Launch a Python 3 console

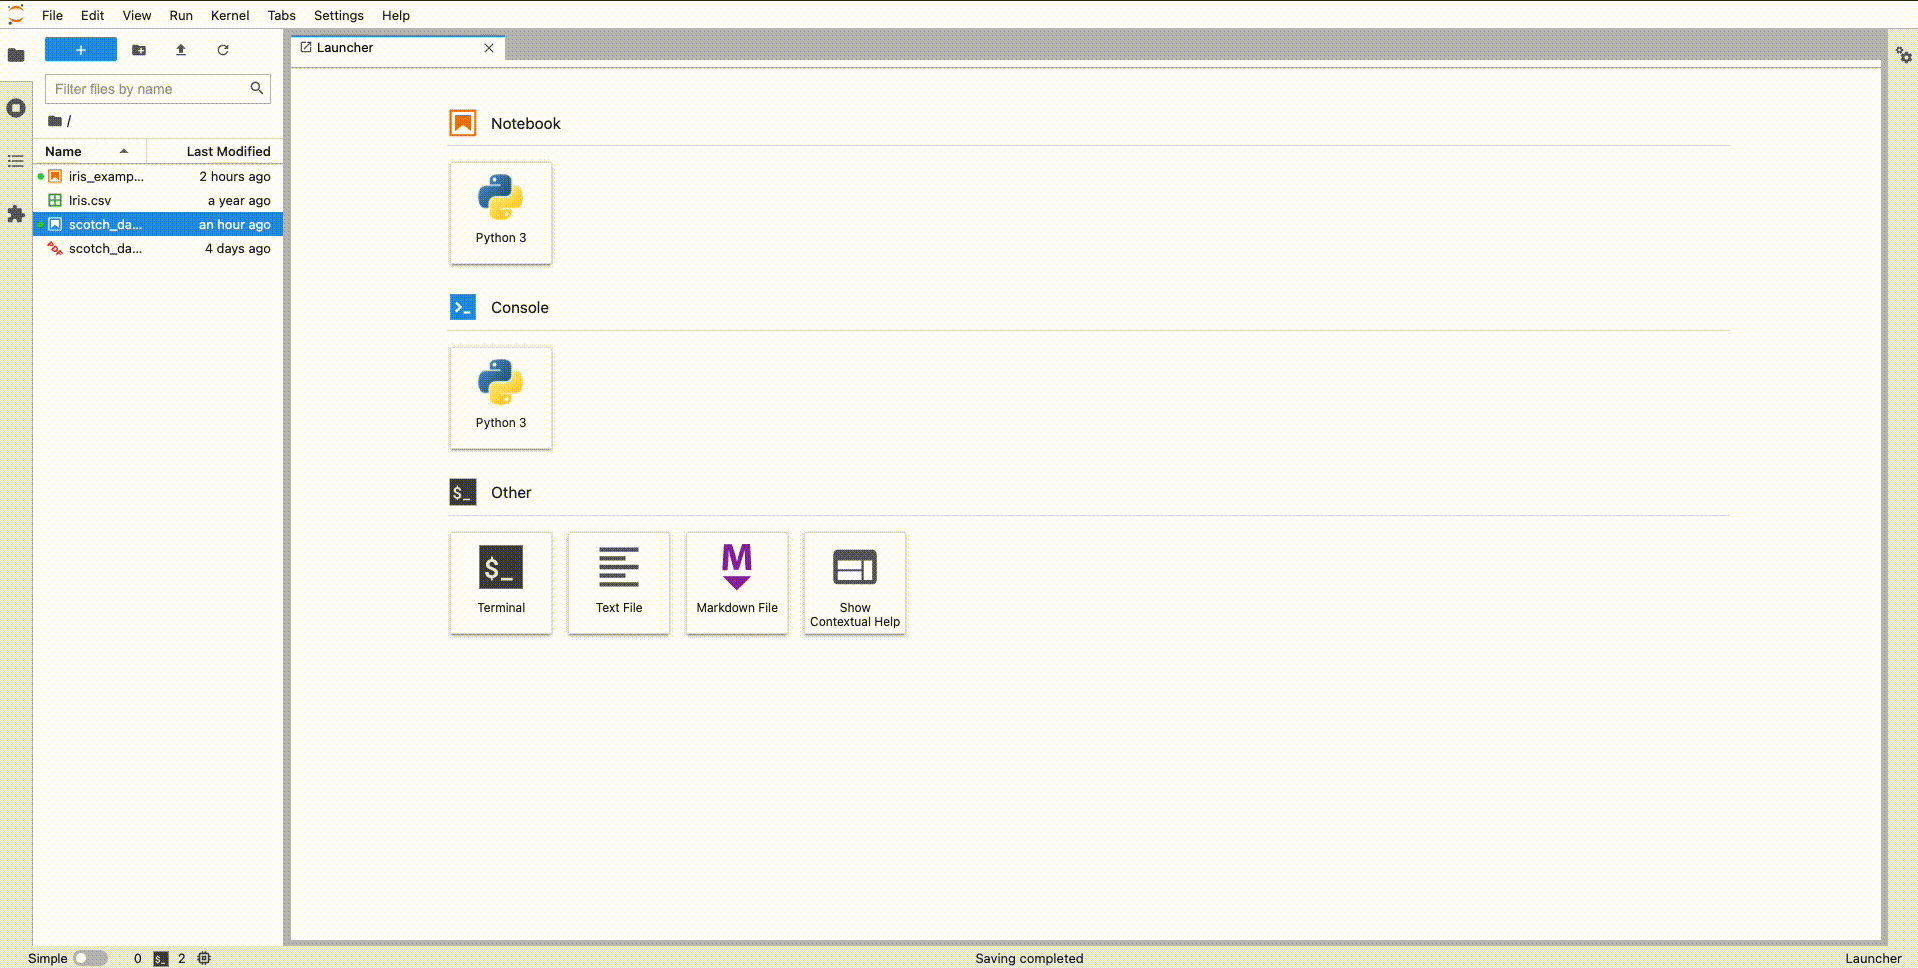[501, 398]
